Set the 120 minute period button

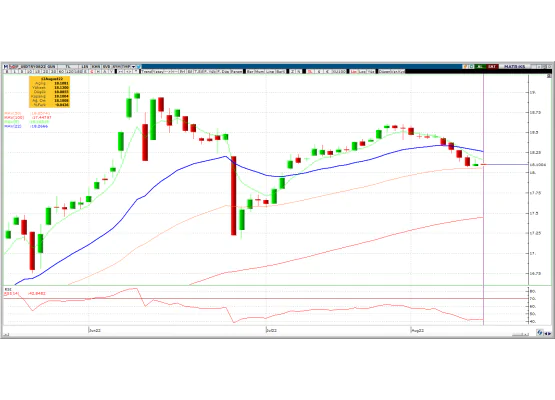69,71
